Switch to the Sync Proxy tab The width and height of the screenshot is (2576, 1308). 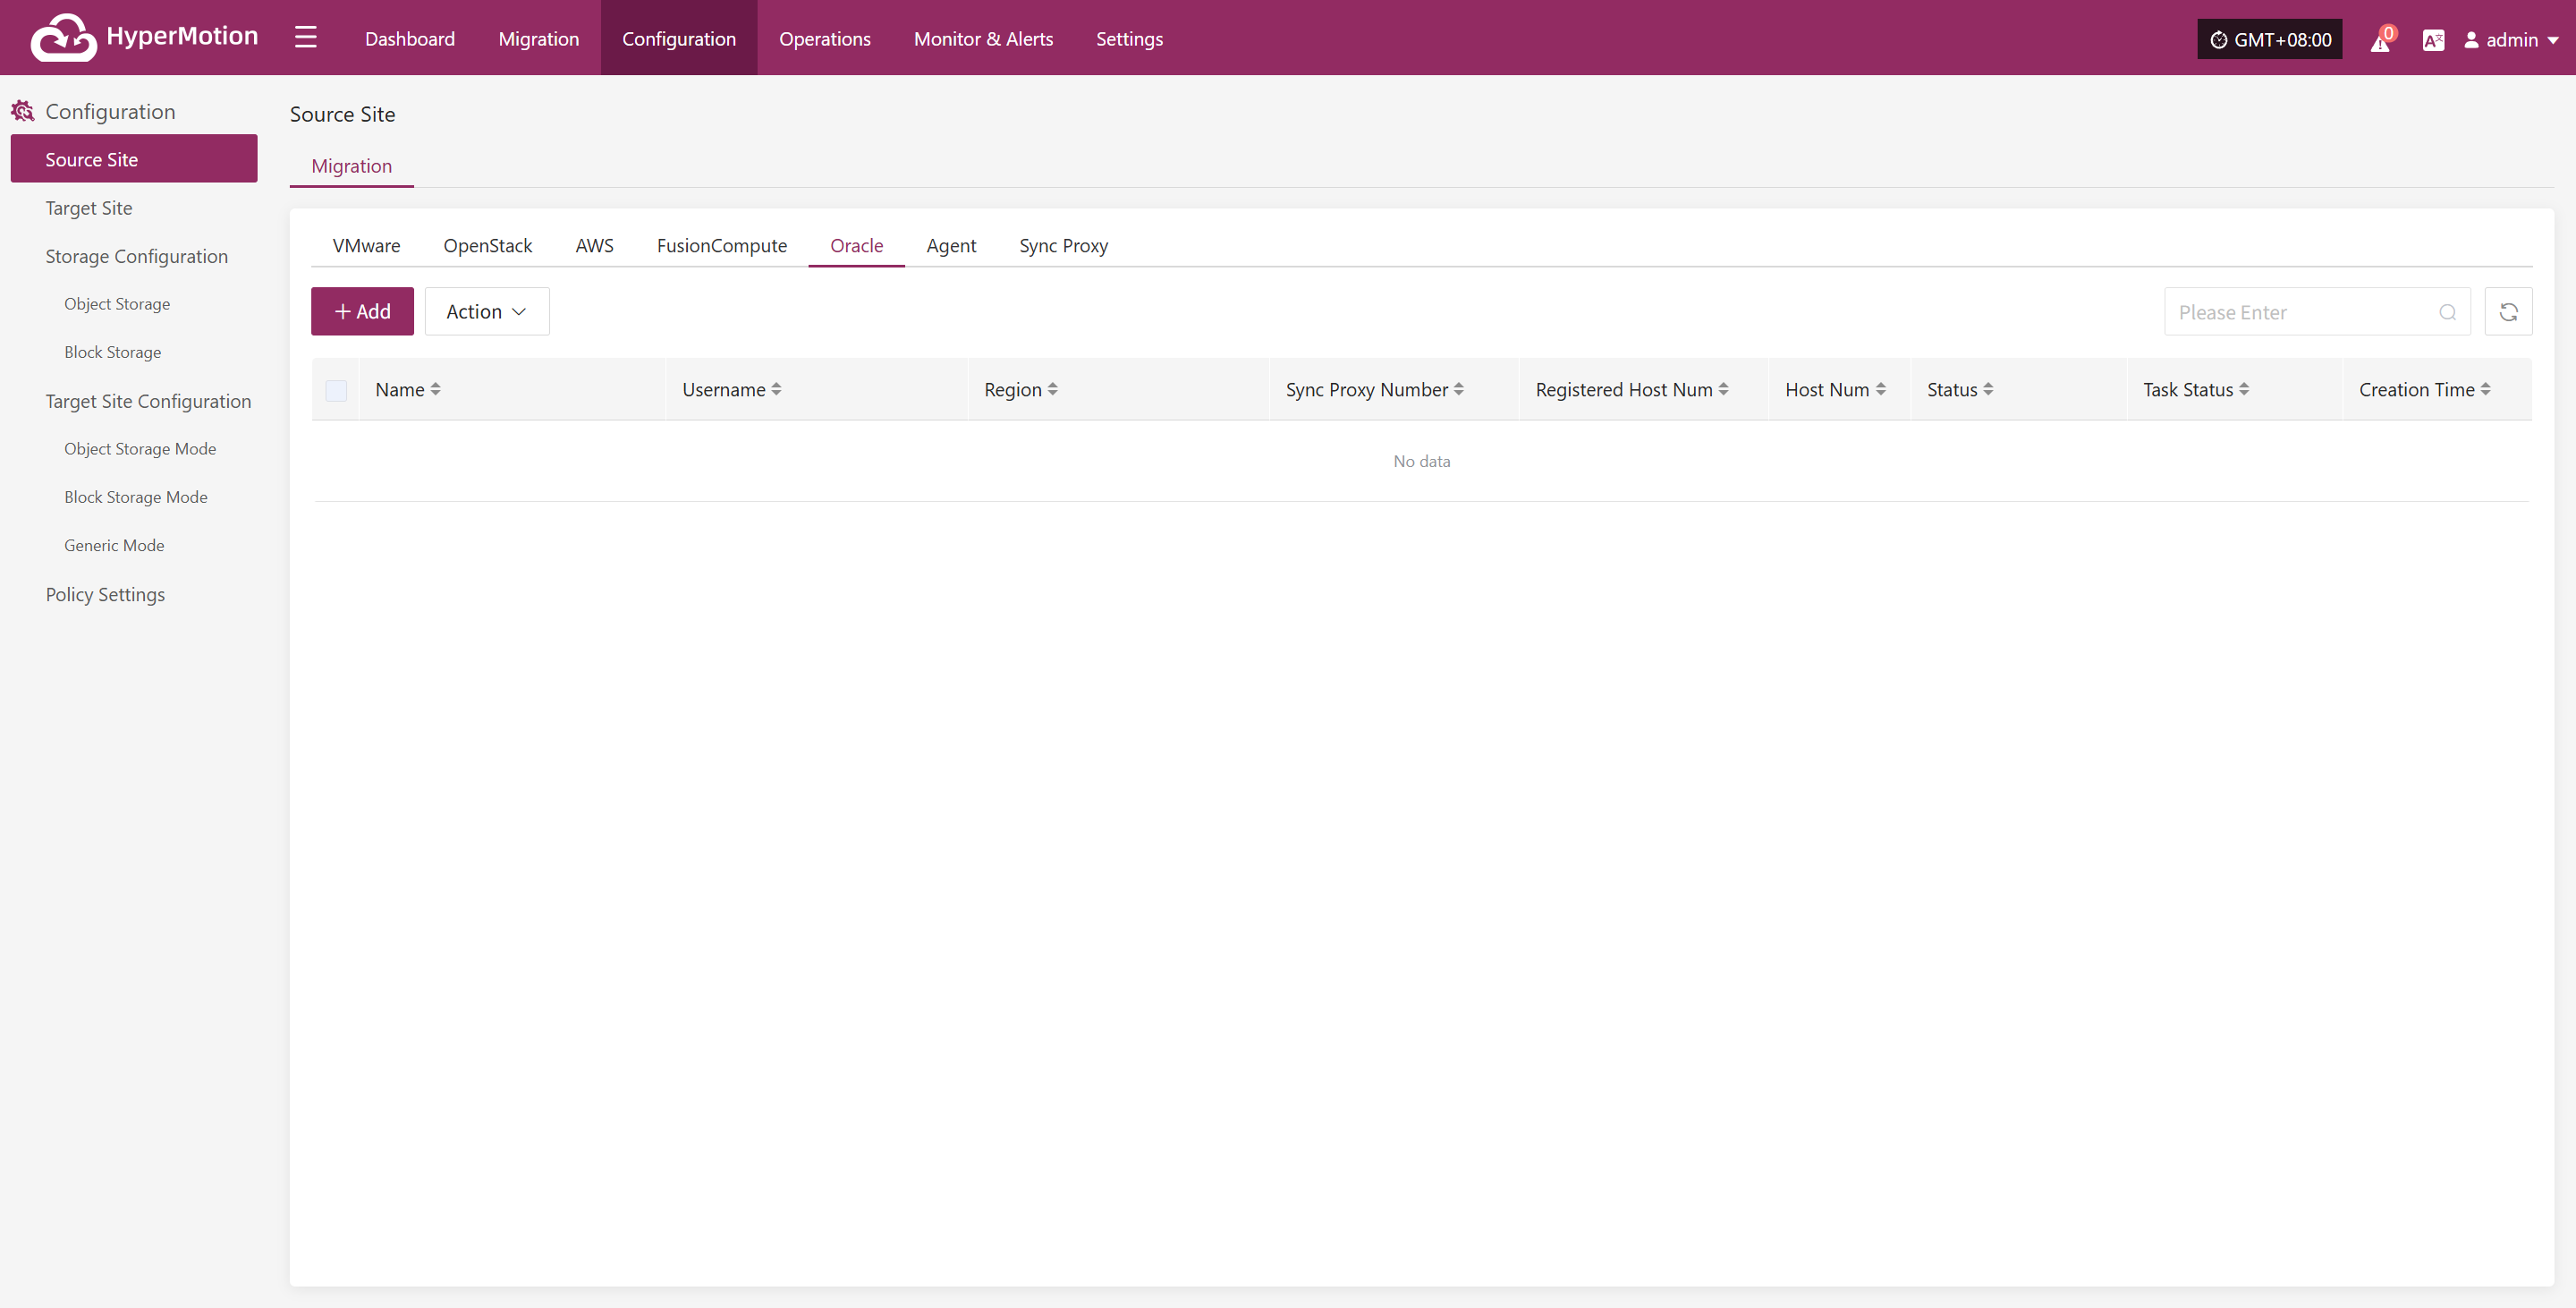pyautogui.click(x=1063, y=246)
